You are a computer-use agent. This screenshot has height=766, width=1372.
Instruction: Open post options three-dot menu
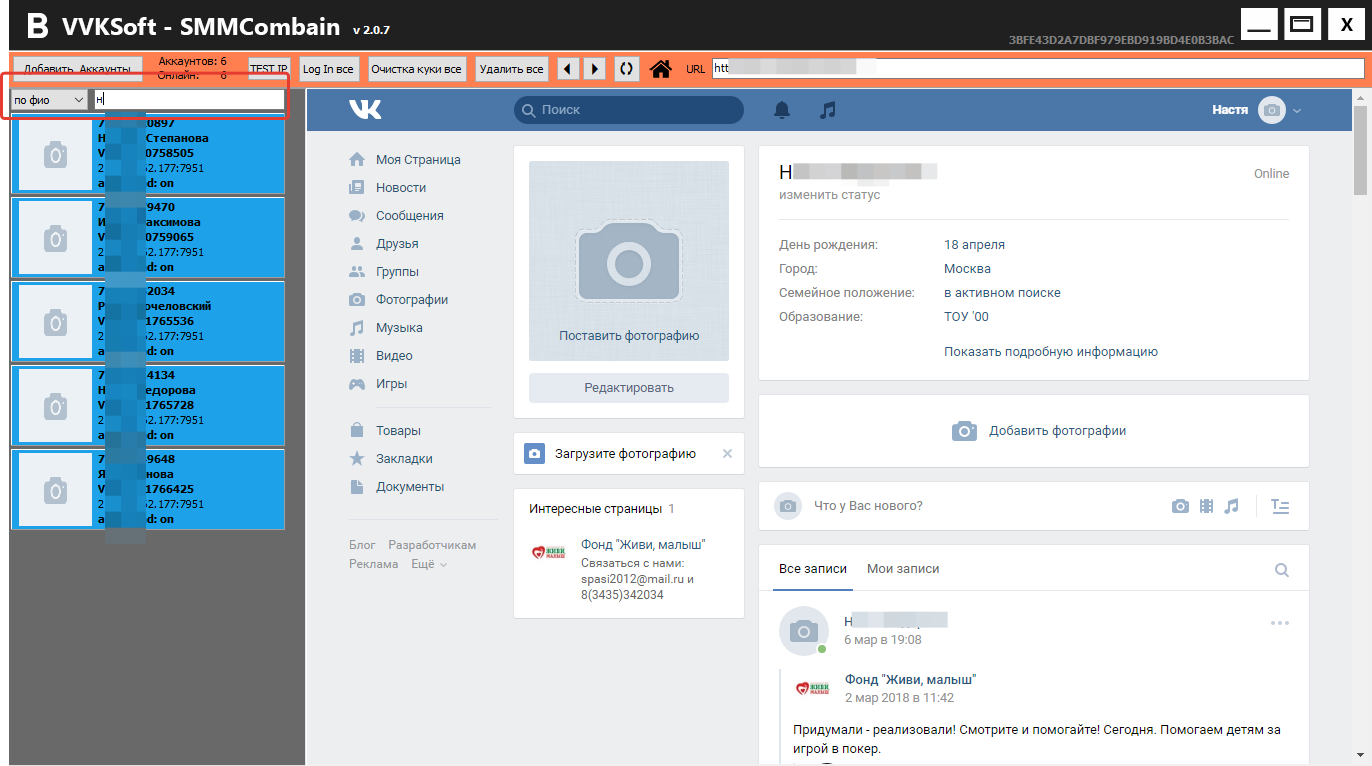click(1279, 623)
